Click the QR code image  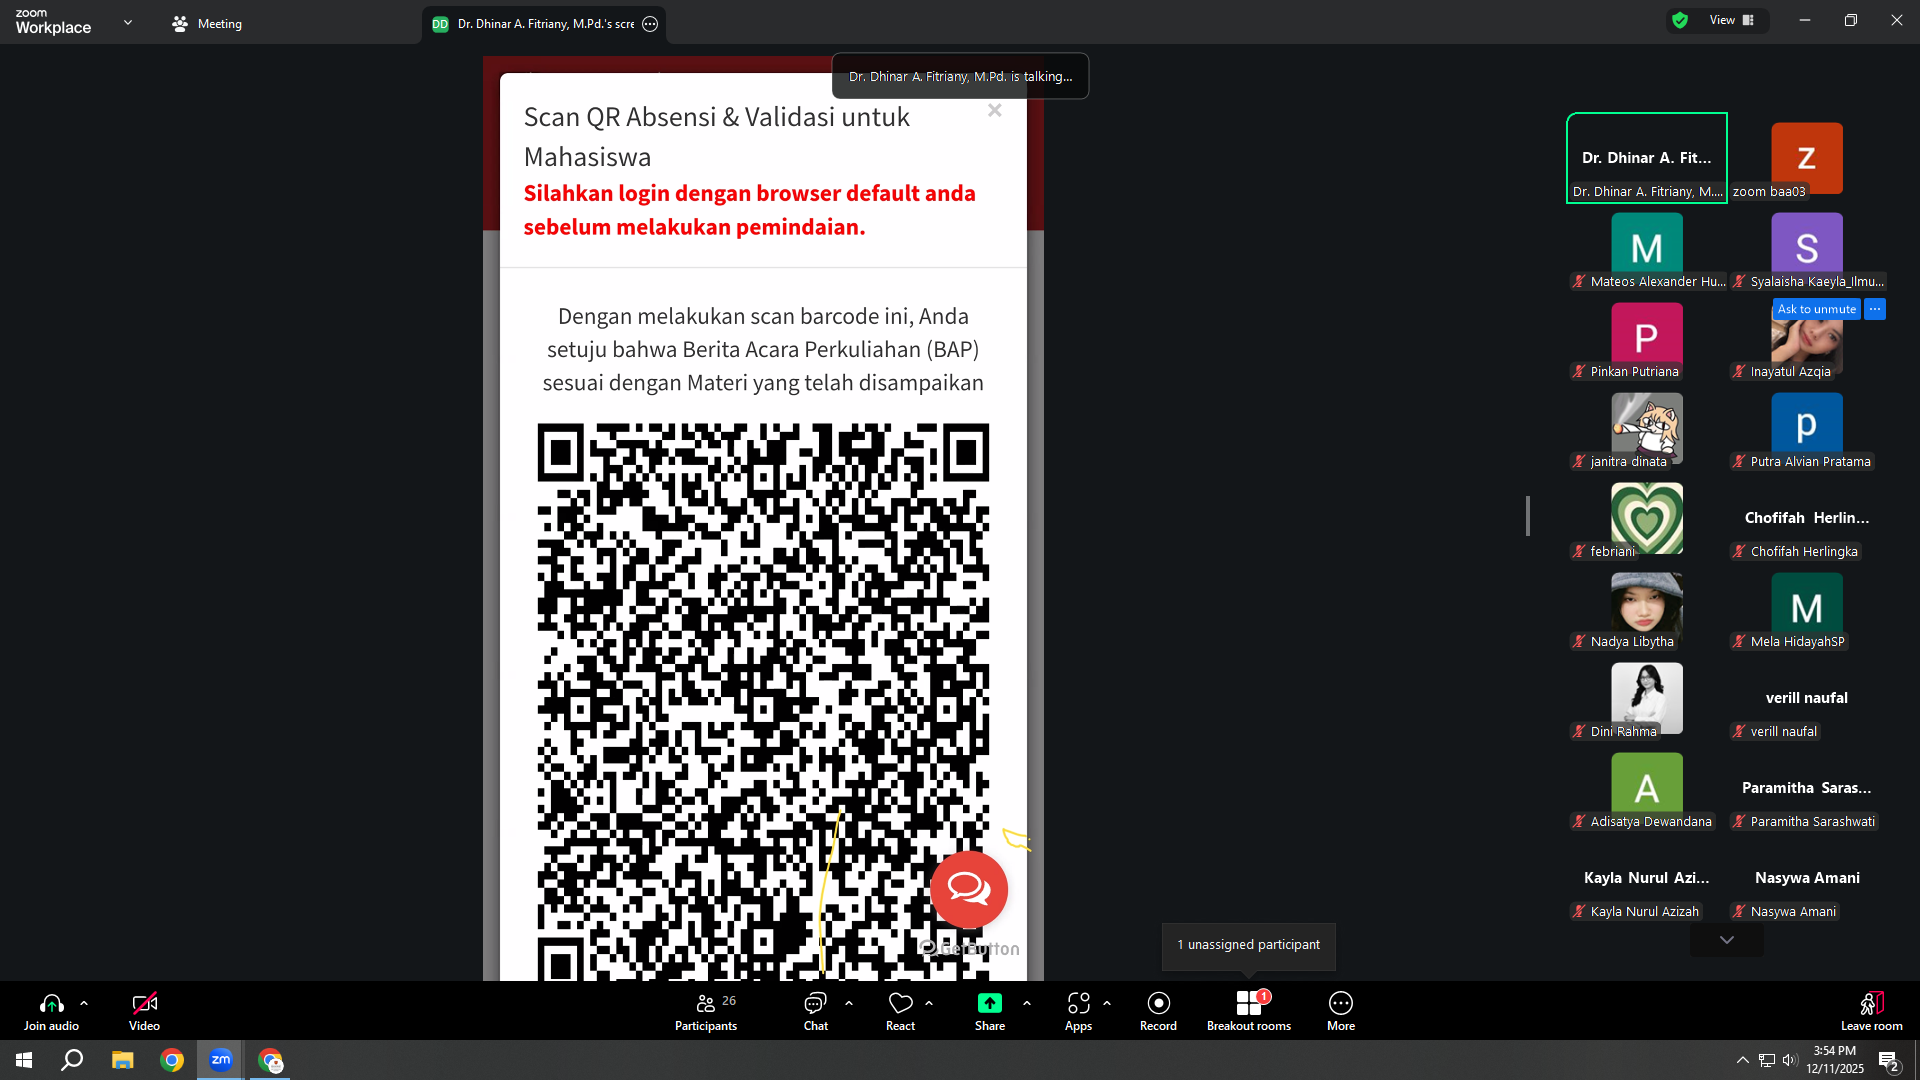(763, 701)
